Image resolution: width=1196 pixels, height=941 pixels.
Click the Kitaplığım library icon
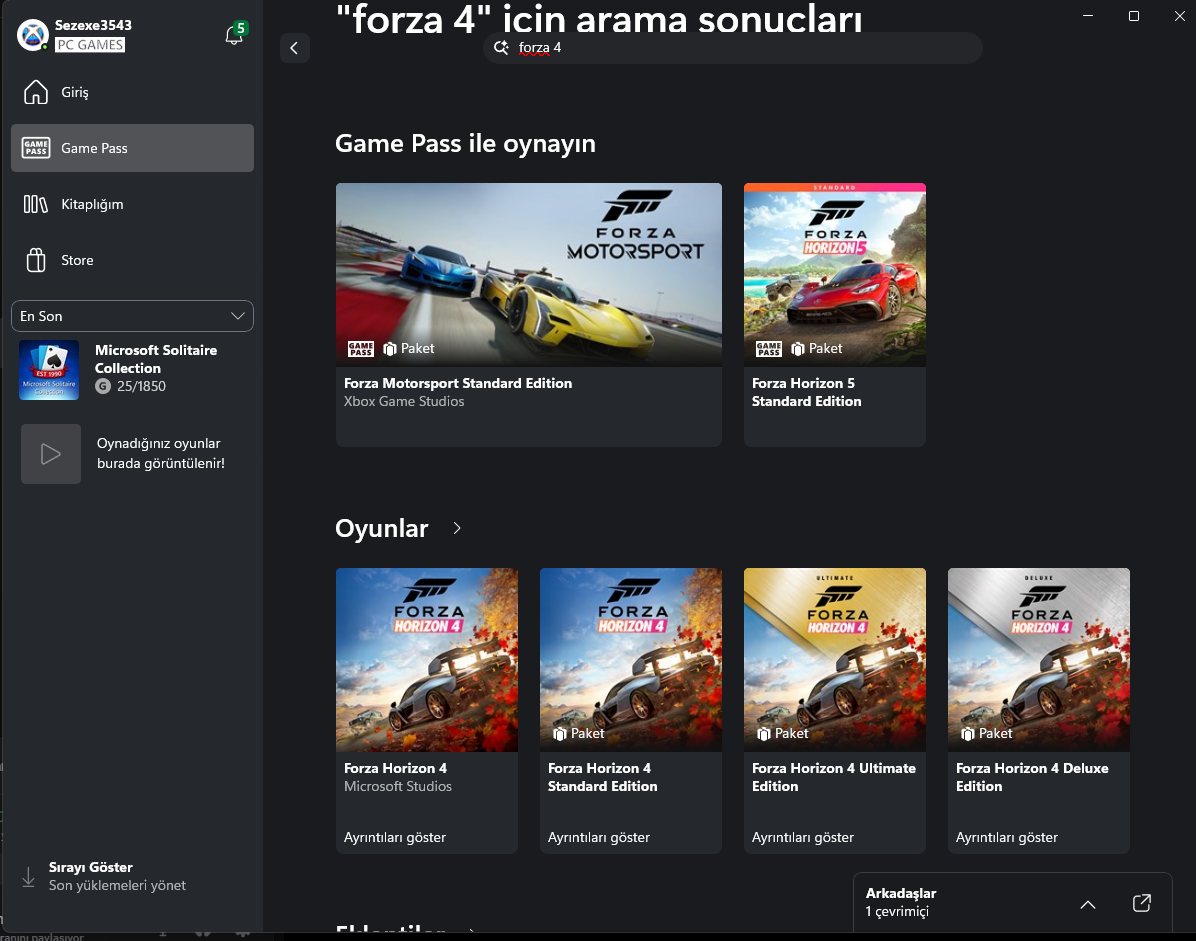[x=36, y=204]
